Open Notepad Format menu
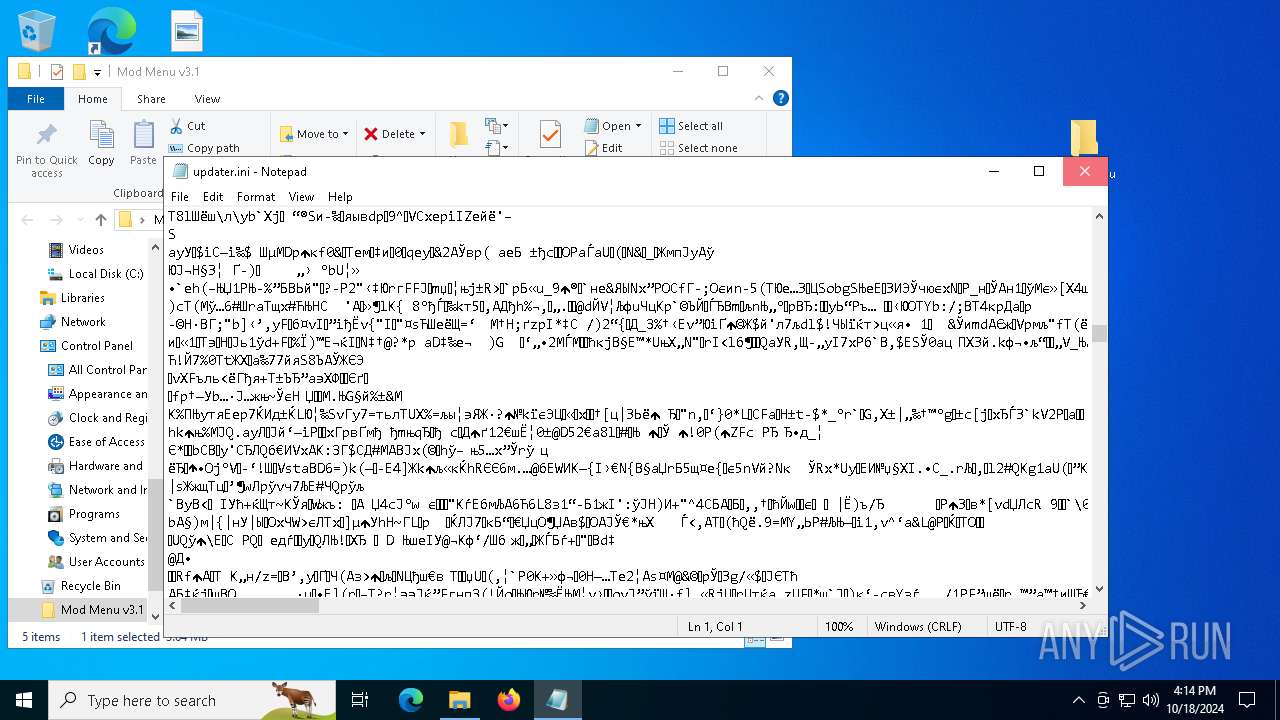Screen dimensions: 1280x720 pyautogui.click(x=256, y=197)
